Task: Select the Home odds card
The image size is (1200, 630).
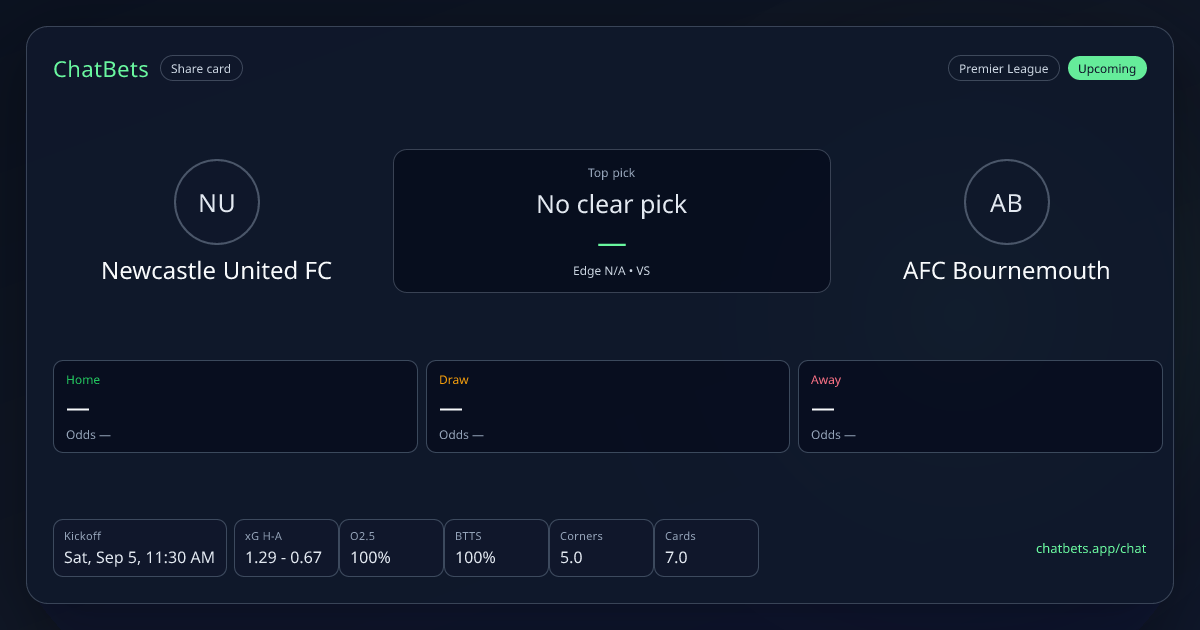Action: [235, 406]
